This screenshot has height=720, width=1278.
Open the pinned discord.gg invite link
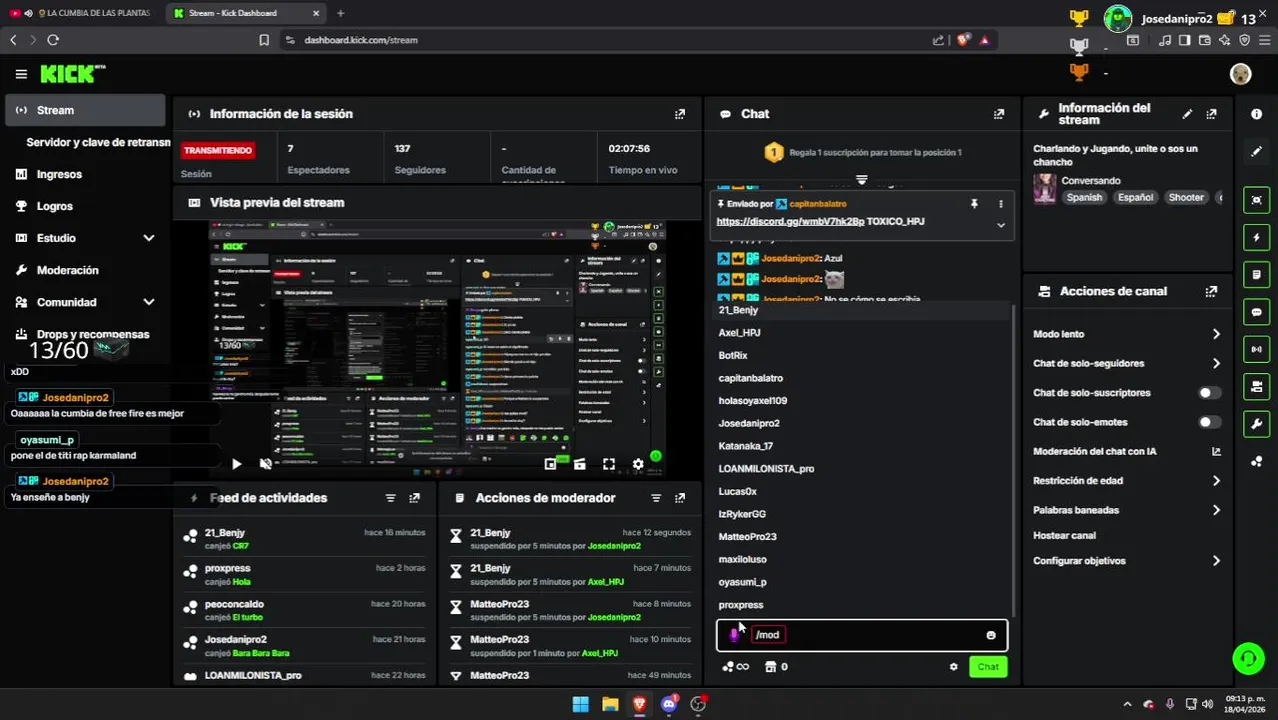[790, 221]
